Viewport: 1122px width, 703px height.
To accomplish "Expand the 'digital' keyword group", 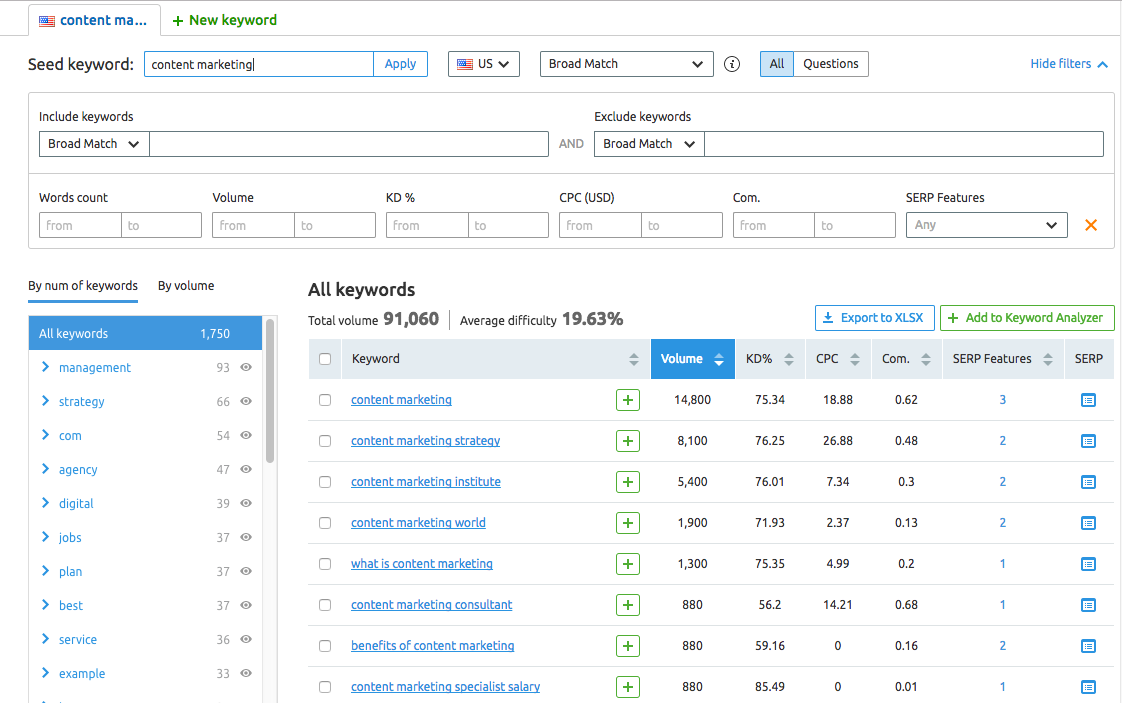I will (45, 503).
